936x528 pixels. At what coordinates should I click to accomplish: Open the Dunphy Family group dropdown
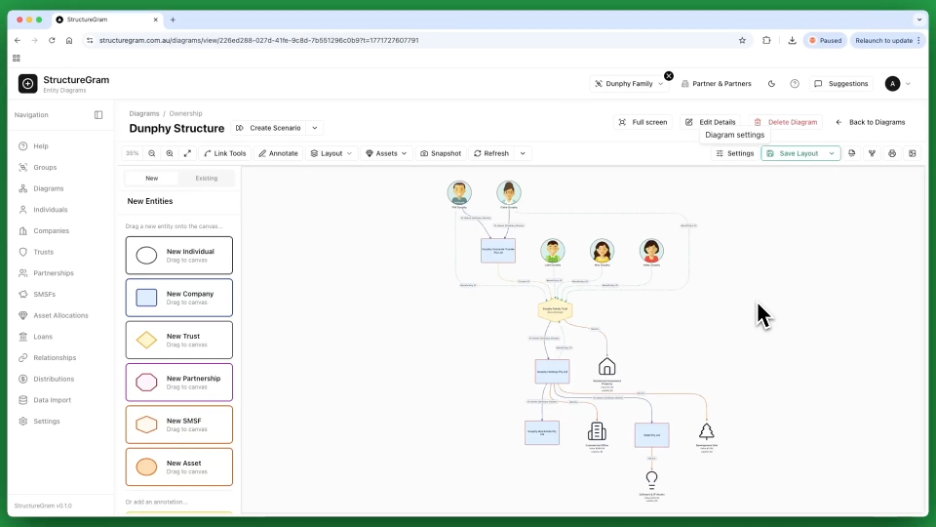(629, 84)
